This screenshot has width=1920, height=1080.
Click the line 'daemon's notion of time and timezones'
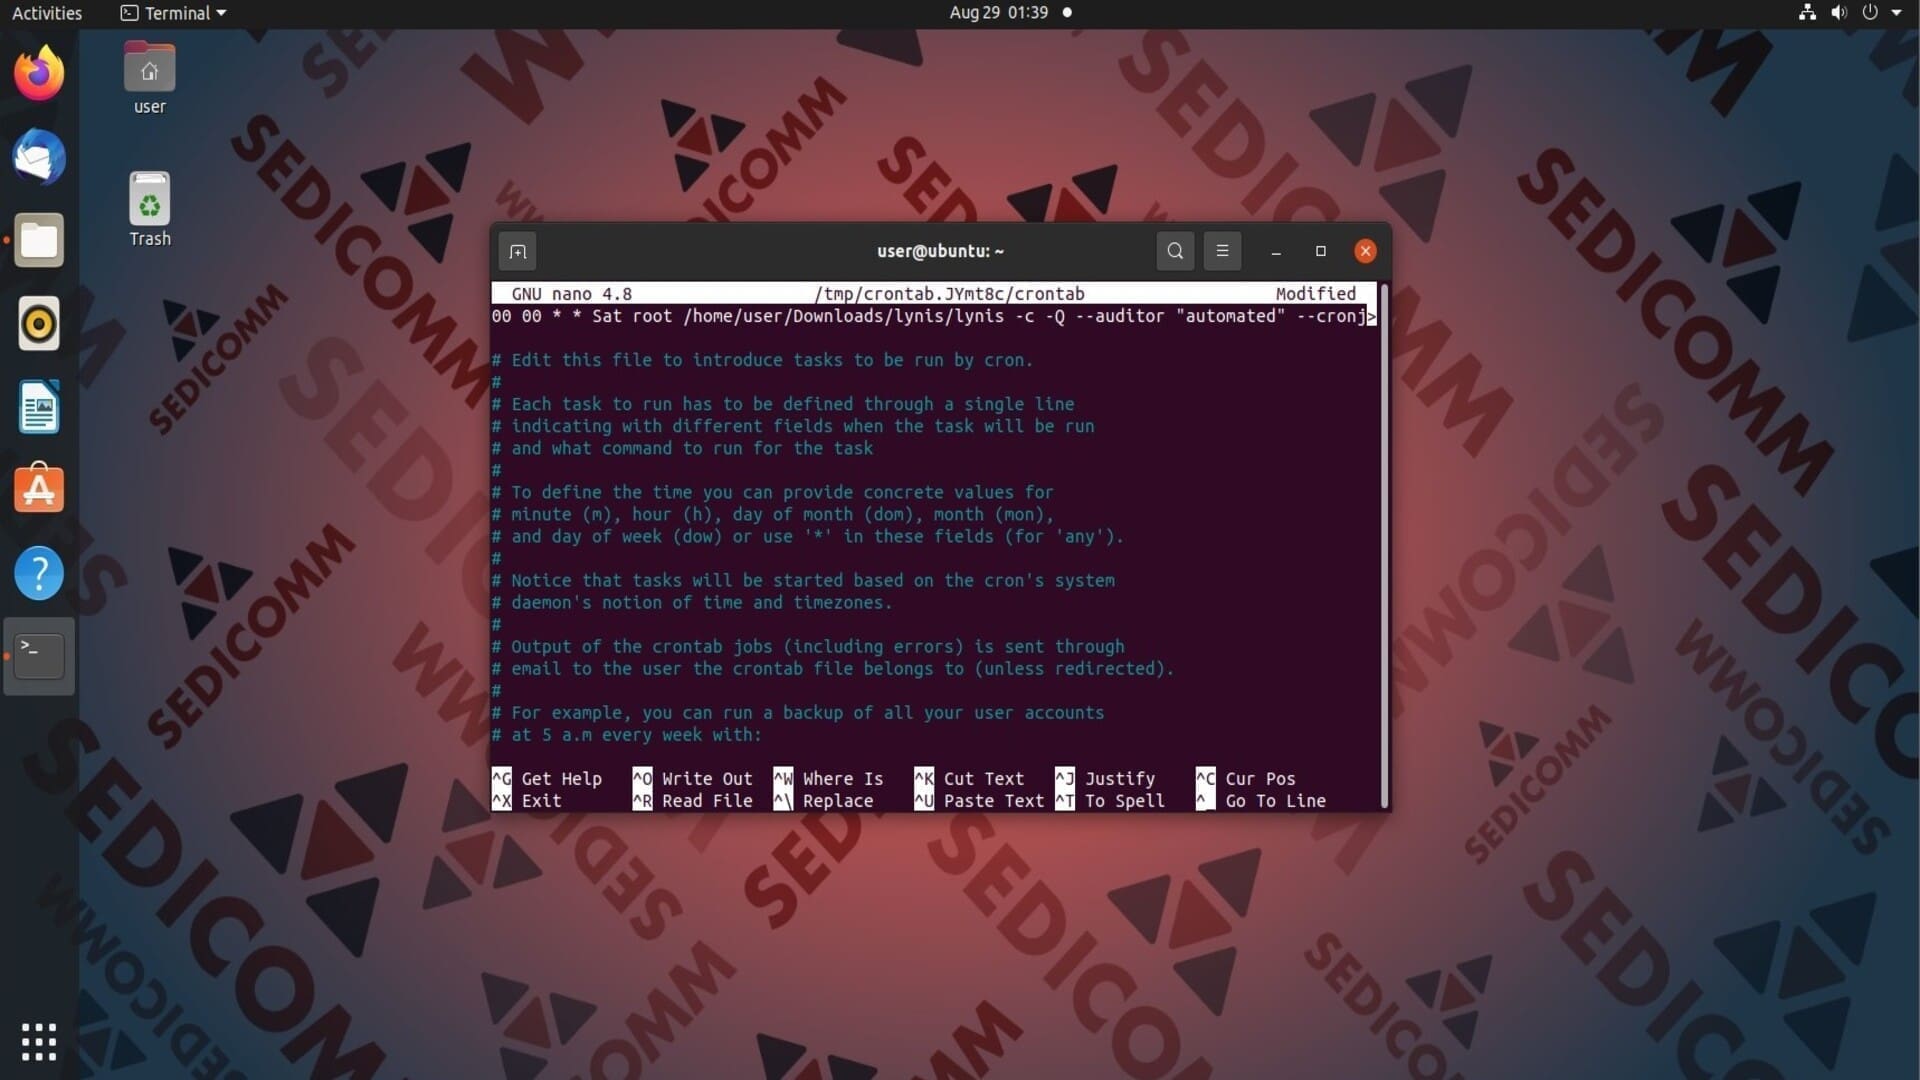(x=692, y=602)
